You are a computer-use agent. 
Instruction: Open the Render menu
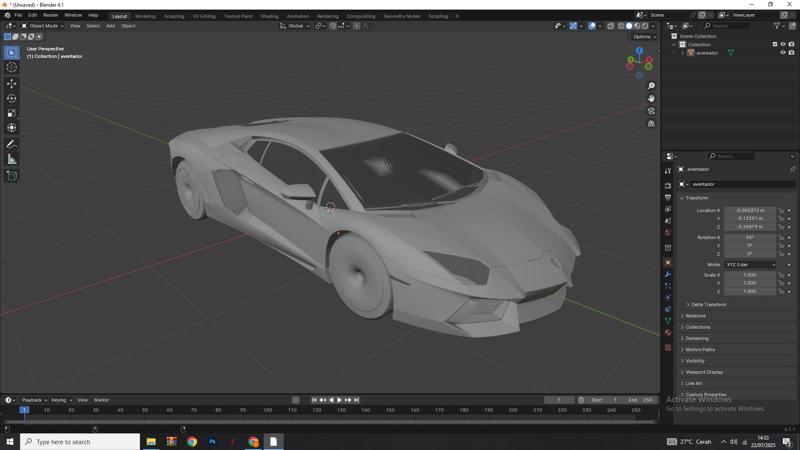[51, 15]
